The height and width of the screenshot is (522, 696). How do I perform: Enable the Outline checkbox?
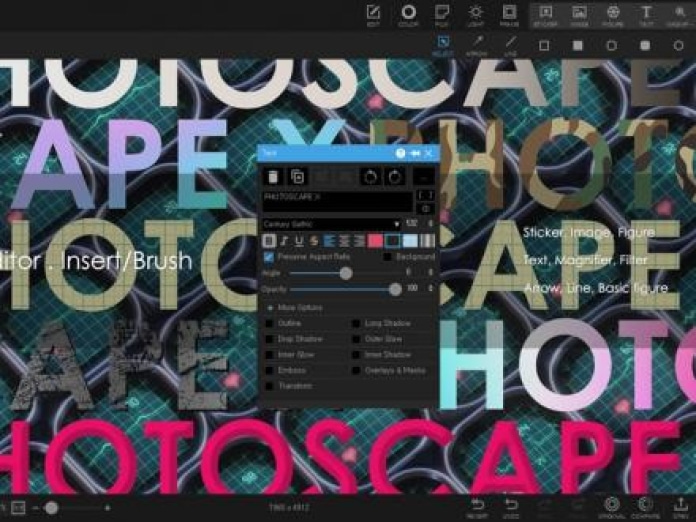(x=269, y=323)
